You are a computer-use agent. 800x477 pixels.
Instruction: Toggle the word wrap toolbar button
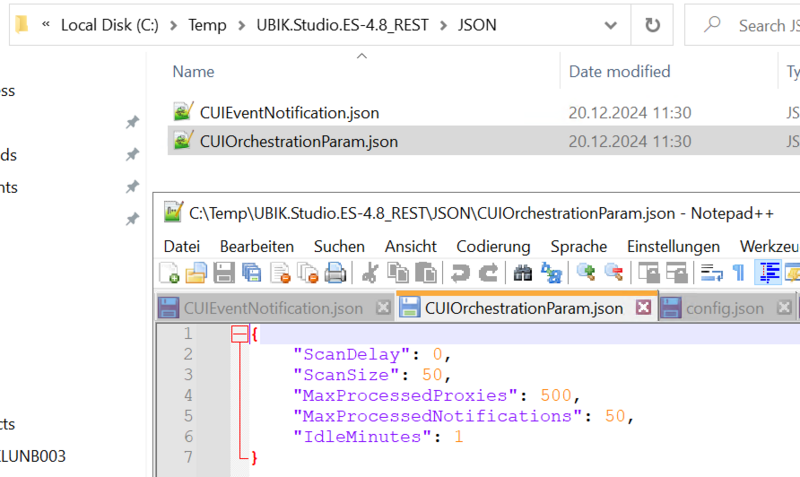pyautogui.click(x=711, y=272)
